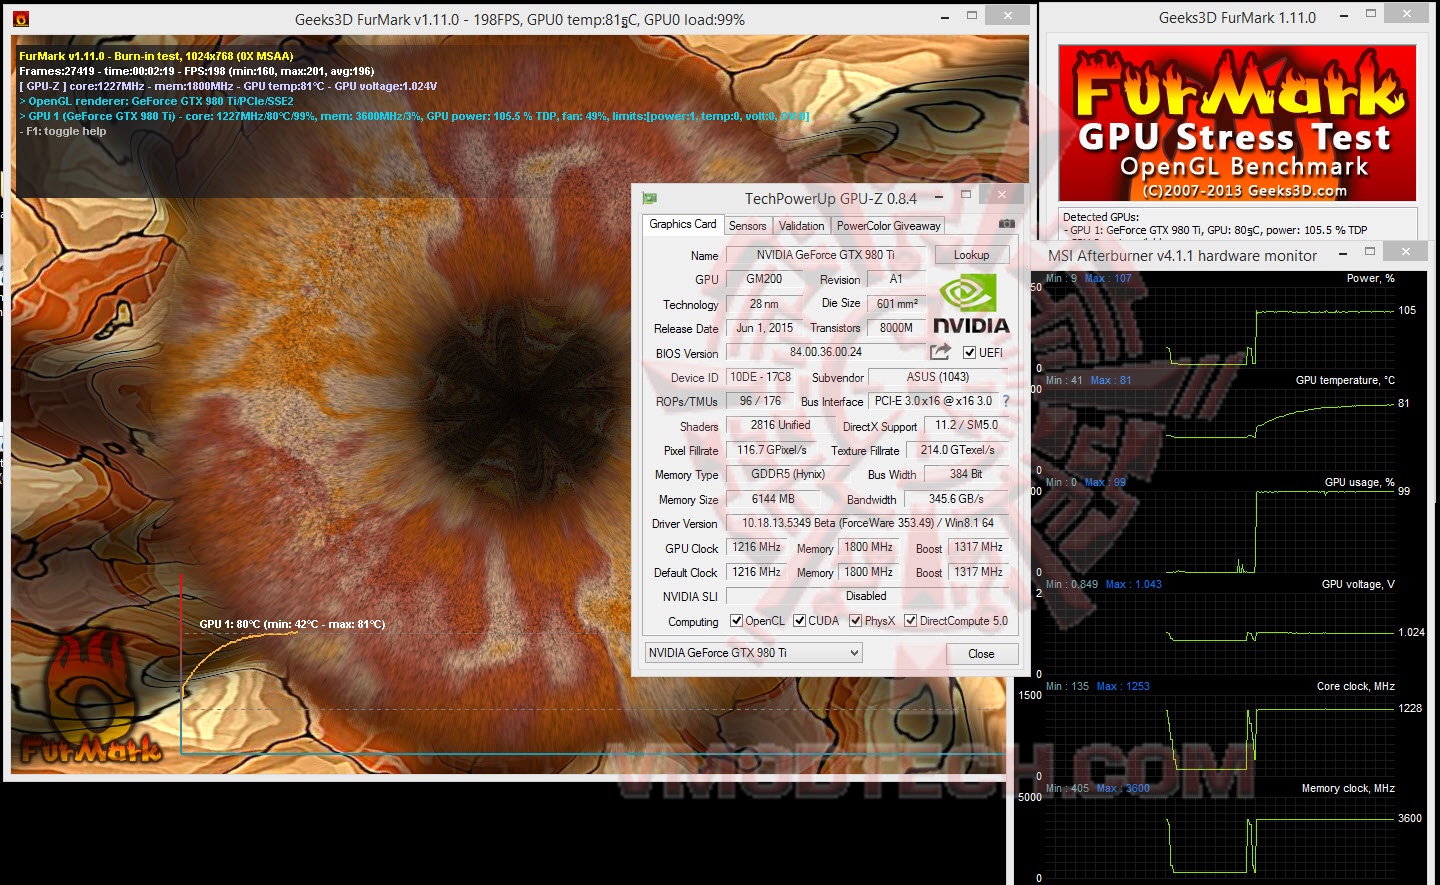
Task: Toggle the OpenCL checkbox
Action: tap(737, 621)
